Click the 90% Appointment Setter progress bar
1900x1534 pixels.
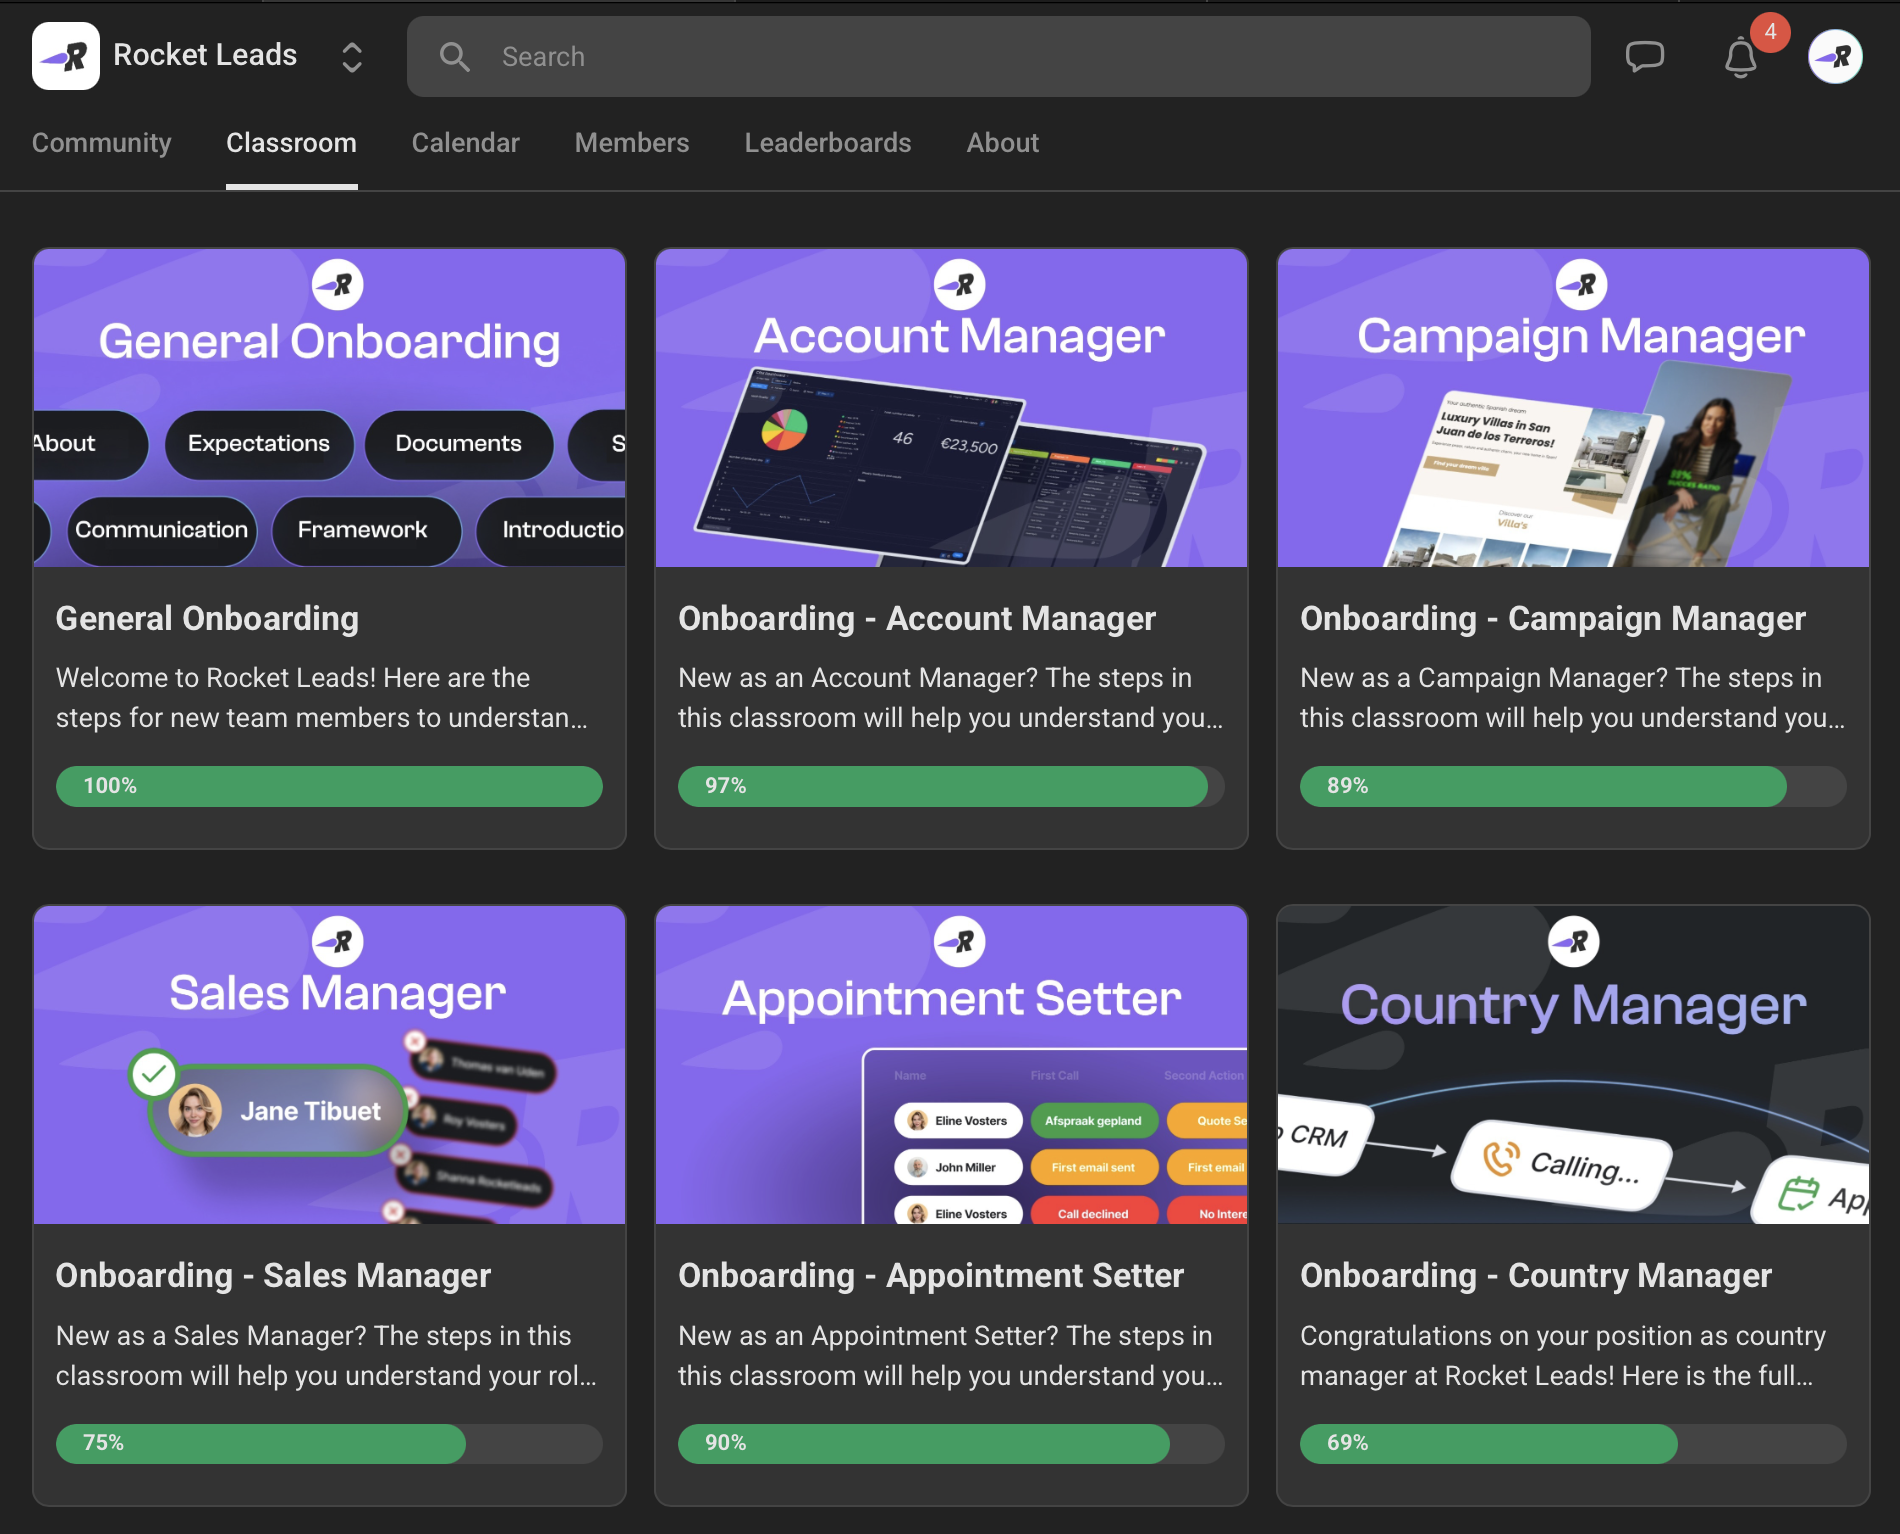tap(951, 1443)
